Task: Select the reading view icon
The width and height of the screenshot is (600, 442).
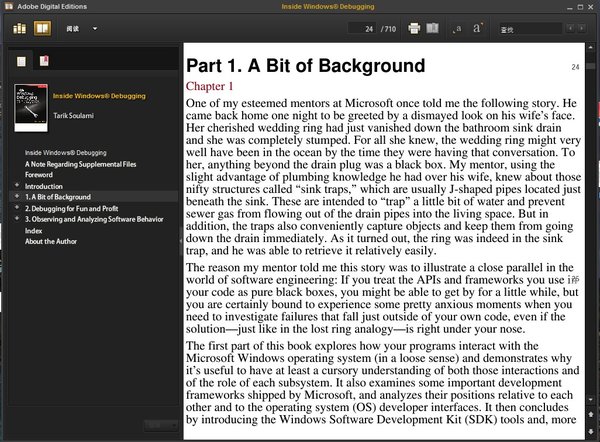Action: [42, 28]
